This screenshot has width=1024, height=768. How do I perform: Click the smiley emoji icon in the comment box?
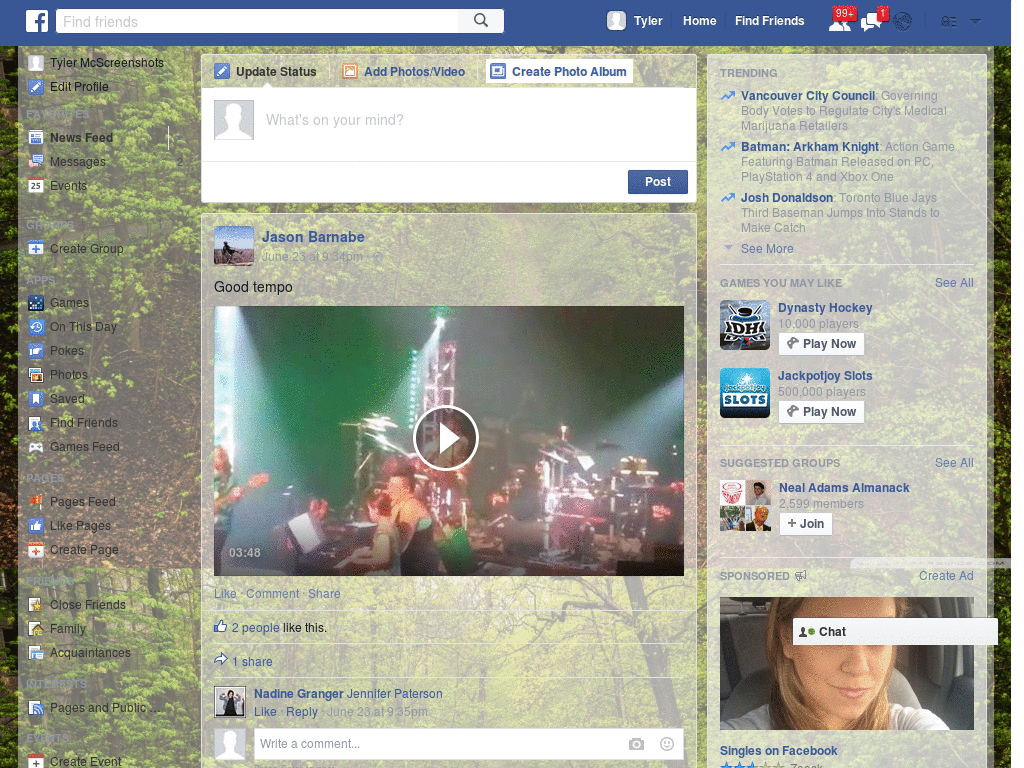point(666,744)
